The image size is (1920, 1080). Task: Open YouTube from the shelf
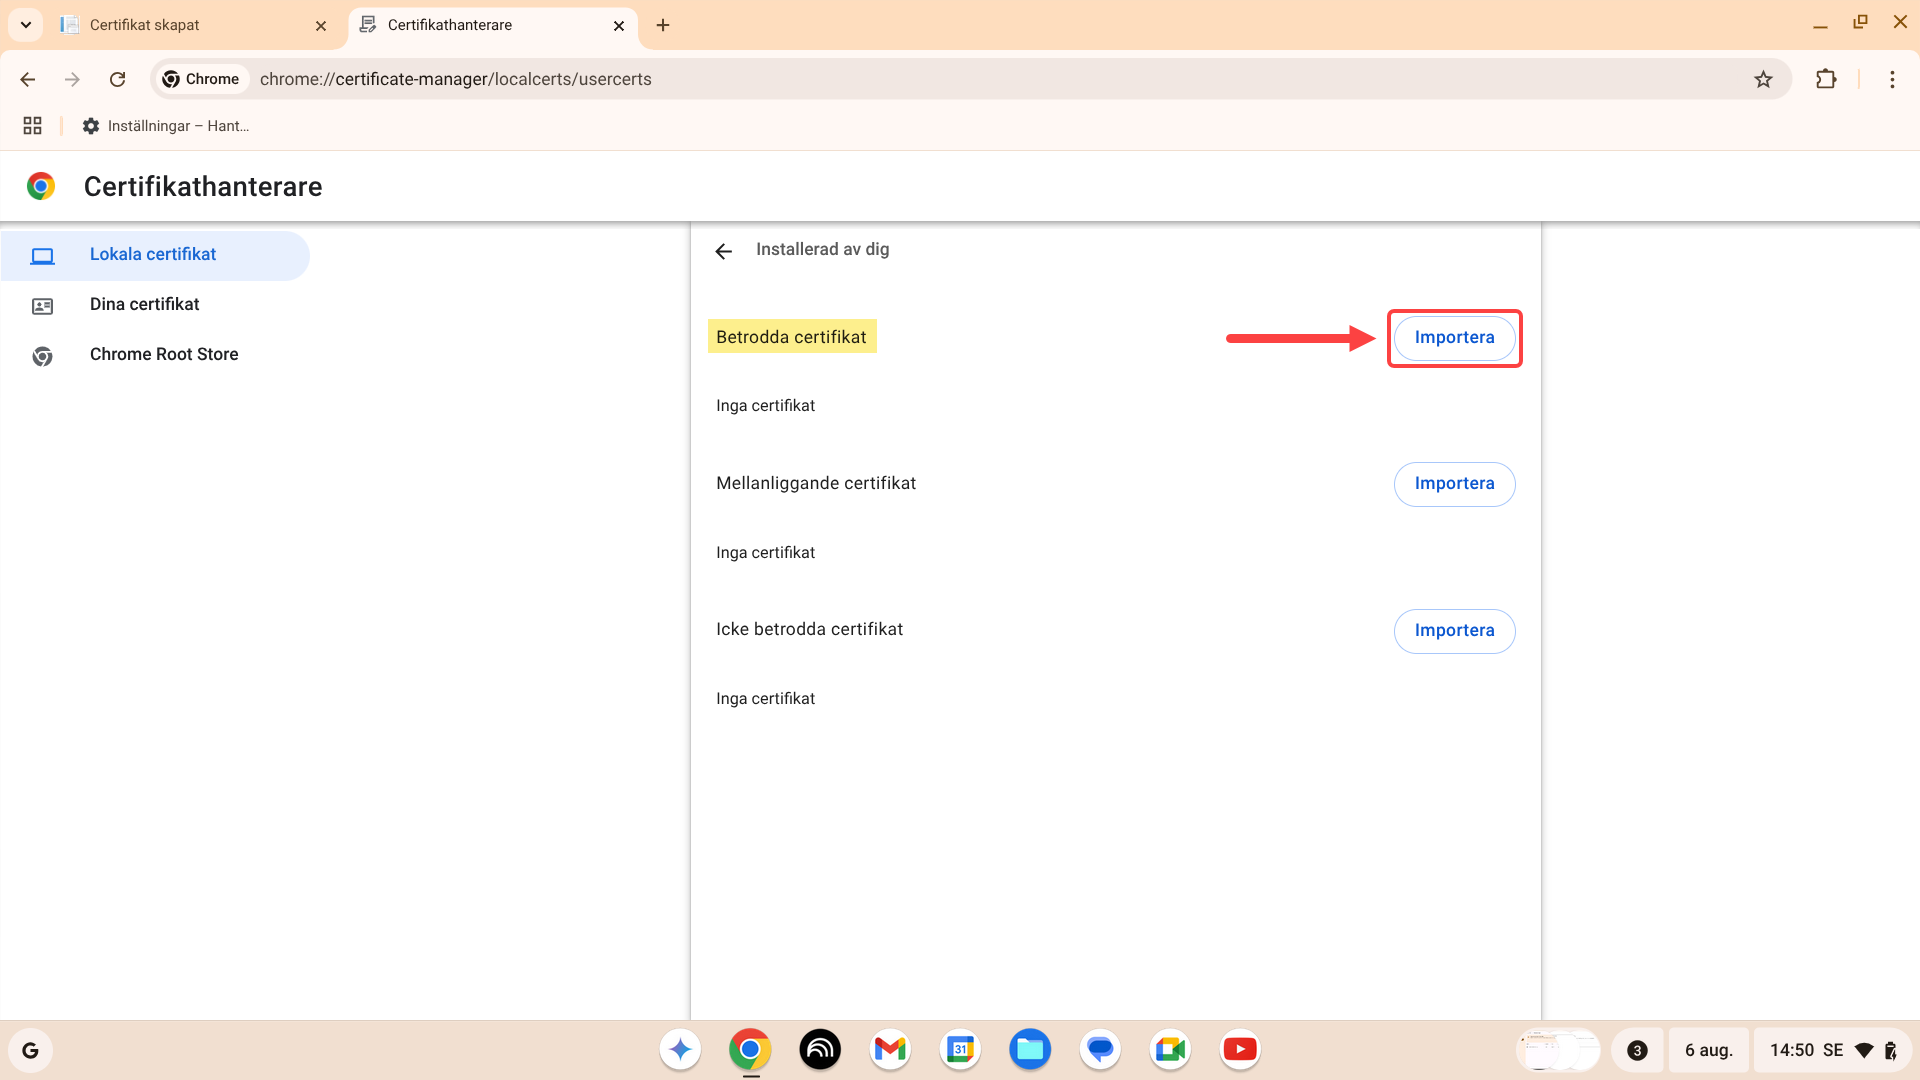pos(1239,1049)
